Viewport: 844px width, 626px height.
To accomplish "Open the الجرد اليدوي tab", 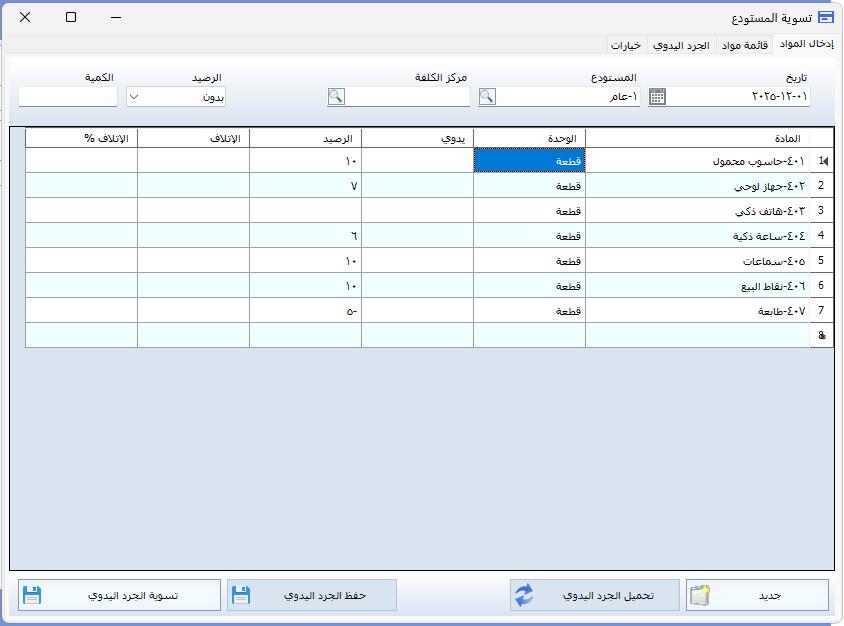I will point(682,45).
